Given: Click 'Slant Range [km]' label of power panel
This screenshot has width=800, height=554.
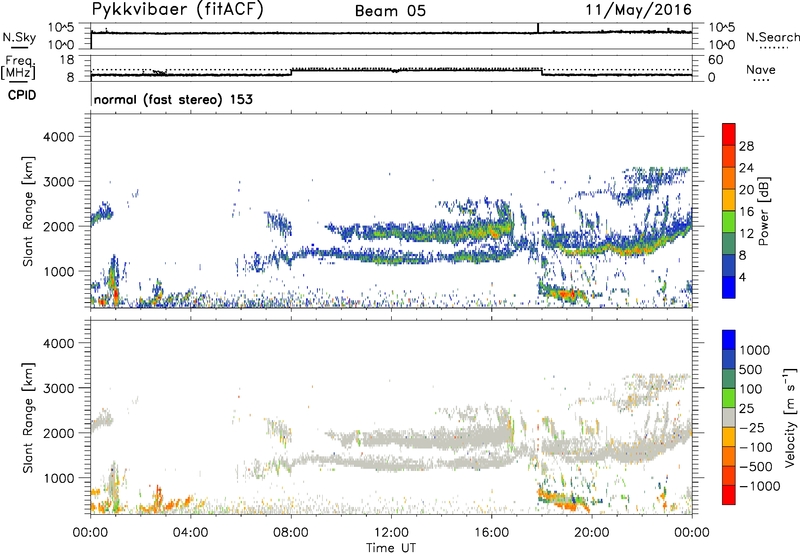Looking at the screenshot, I should click(x=28, y=211).
